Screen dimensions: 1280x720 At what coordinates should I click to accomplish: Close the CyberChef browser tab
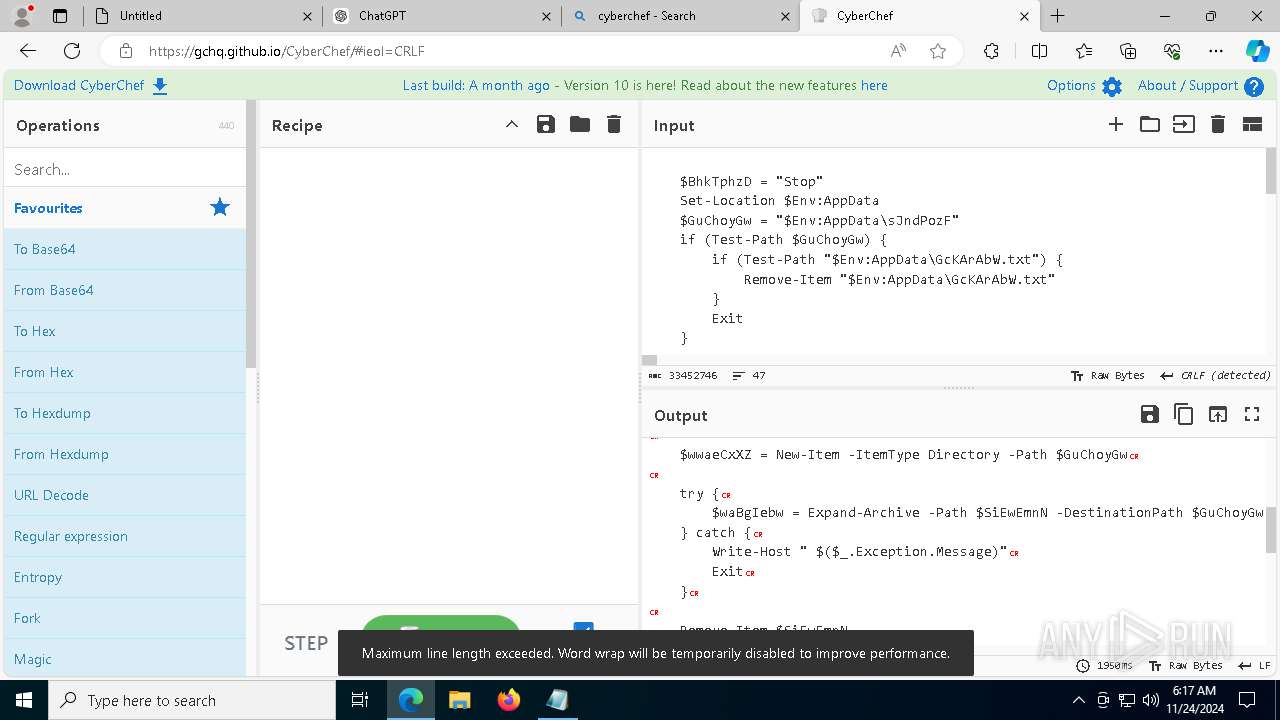[x=1024, y=16]
